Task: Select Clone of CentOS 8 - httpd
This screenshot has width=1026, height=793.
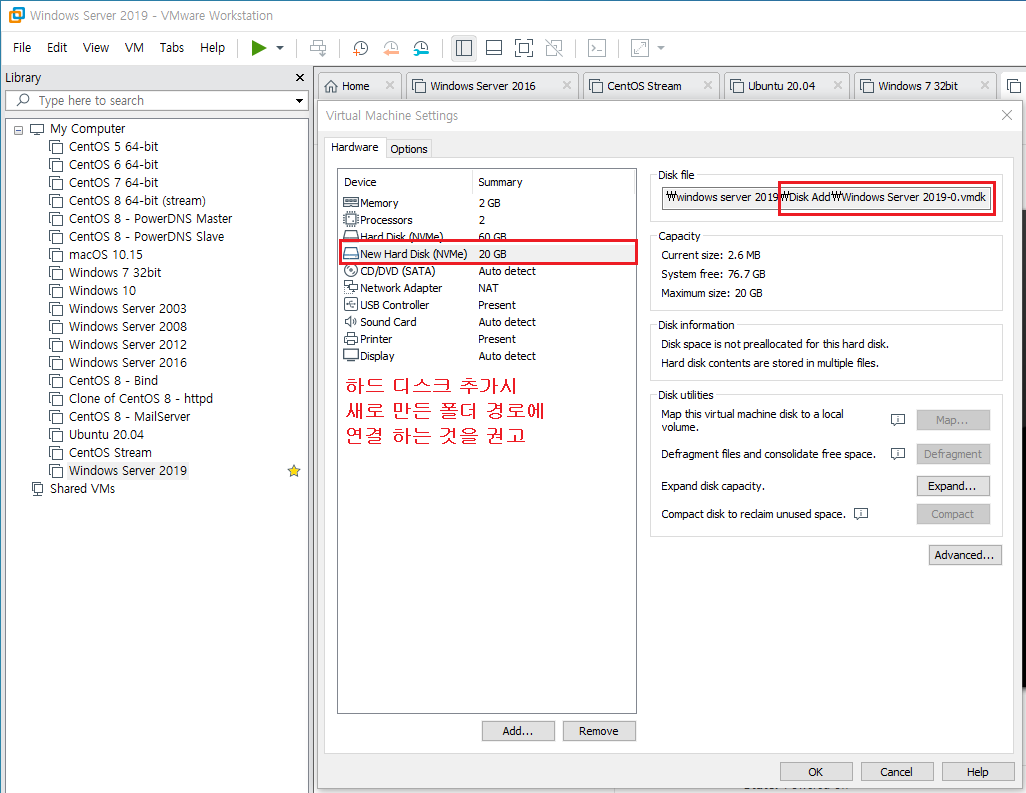Action: click(141, 398)
